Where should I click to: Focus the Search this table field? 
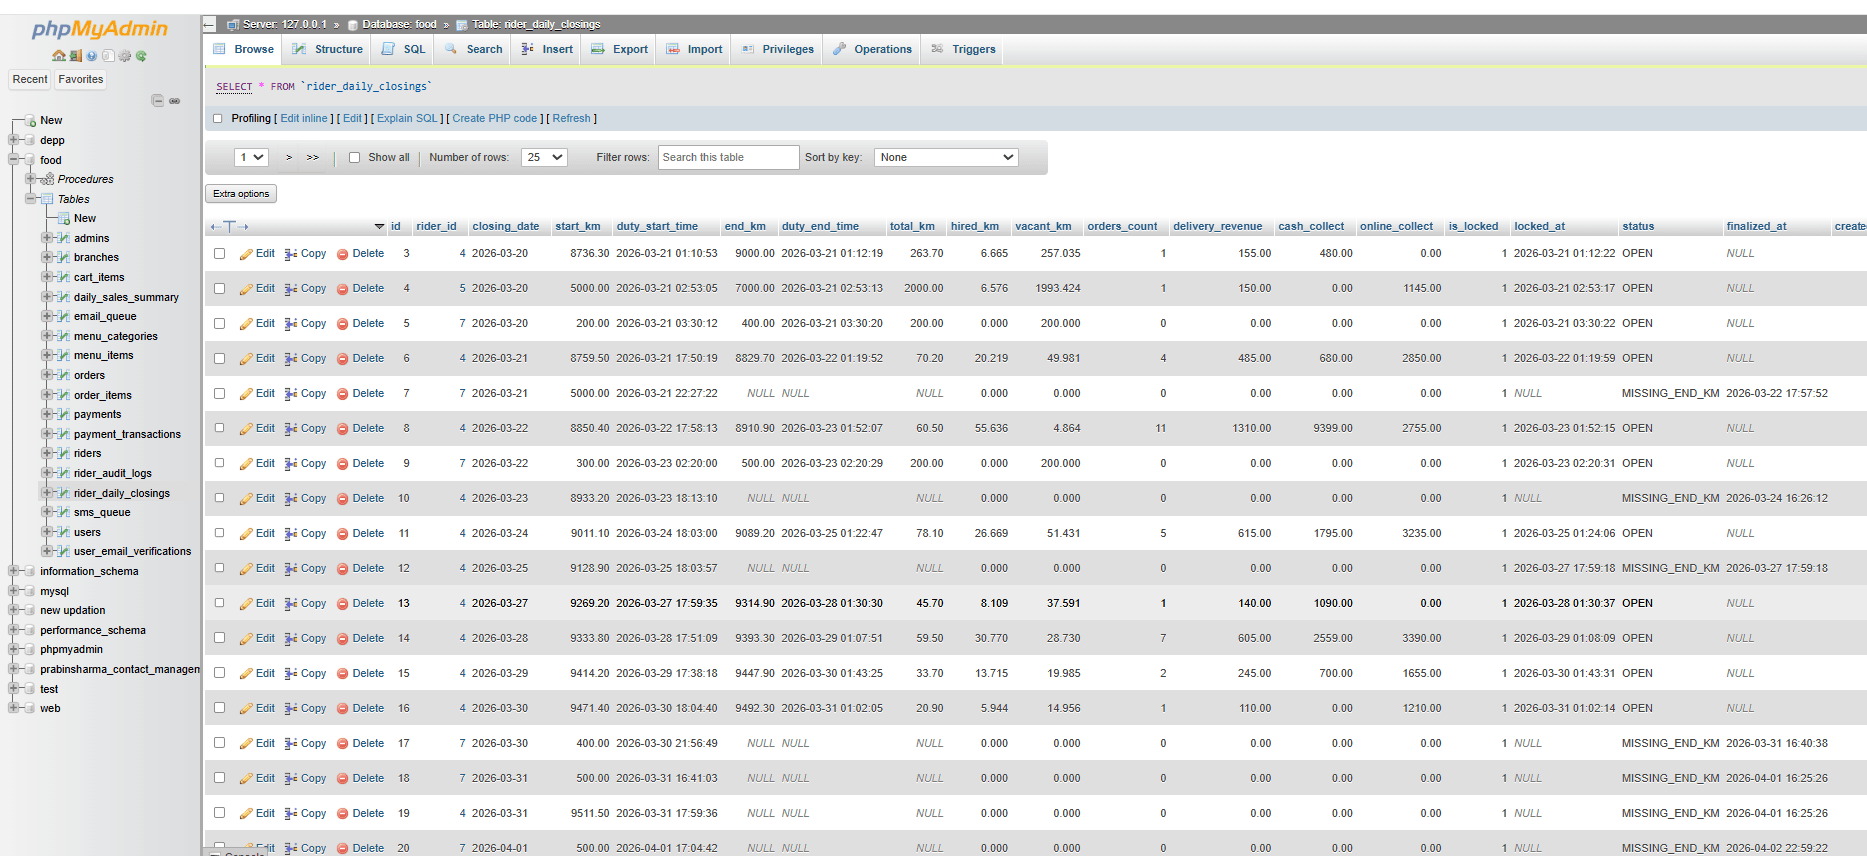[729, 158]
